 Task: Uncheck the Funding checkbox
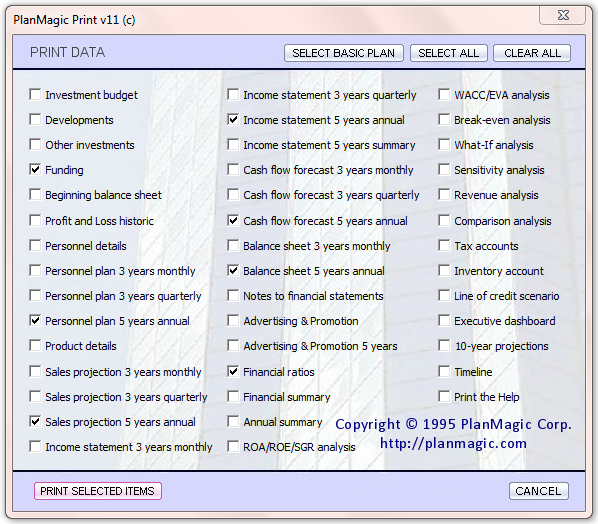(35, 169)
